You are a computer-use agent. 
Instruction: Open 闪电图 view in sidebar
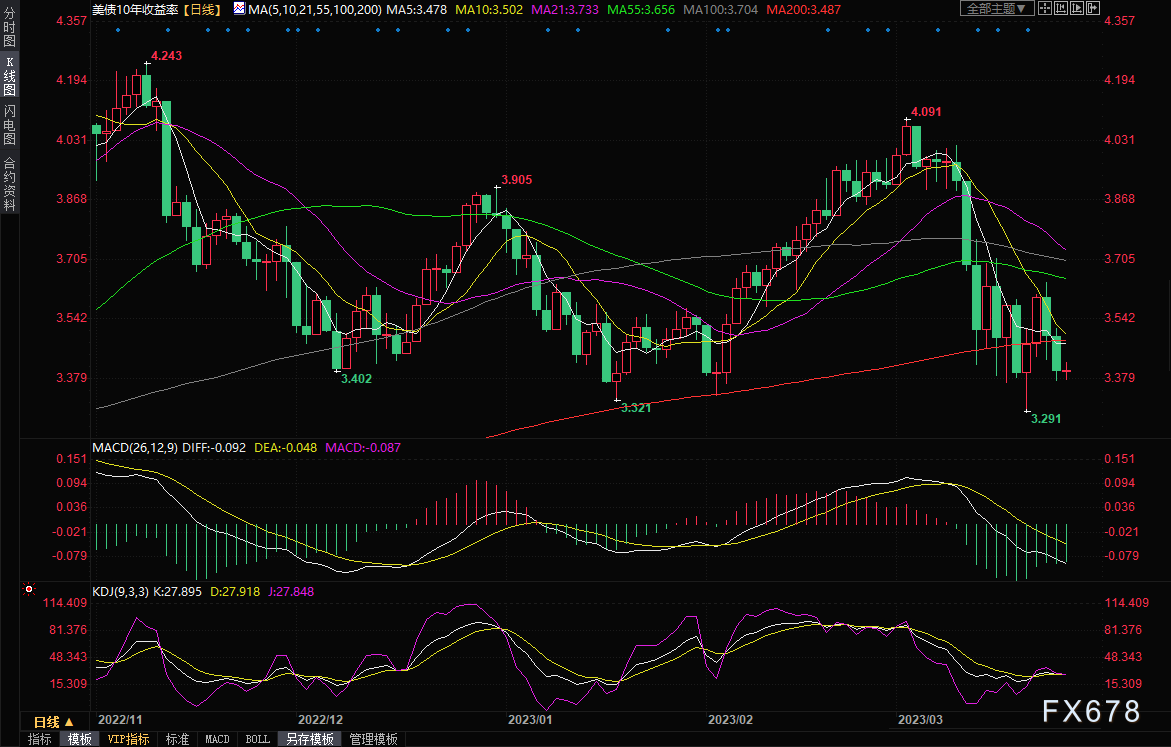point(10,125)
